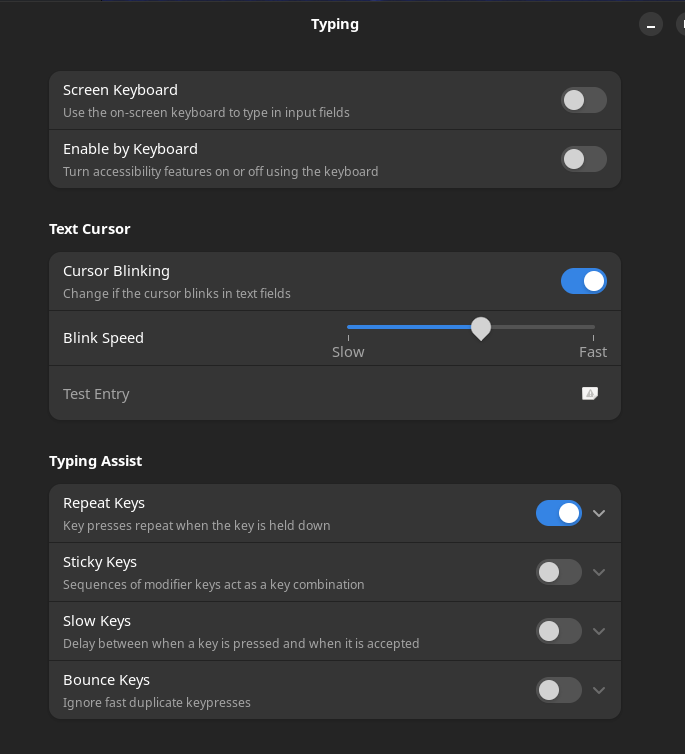
Task: Turn on Sticky Keys
Action: coord(559,572)
